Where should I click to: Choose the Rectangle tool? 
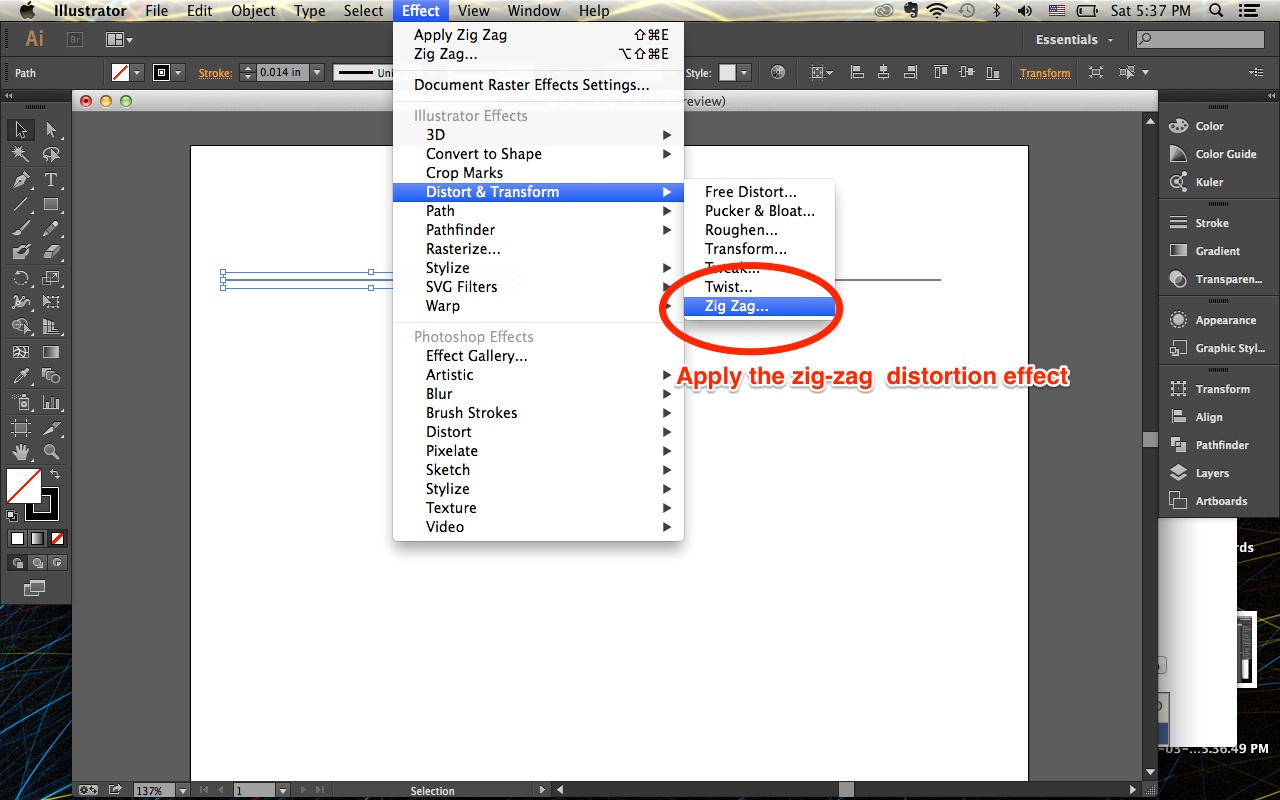click(51, 204)
